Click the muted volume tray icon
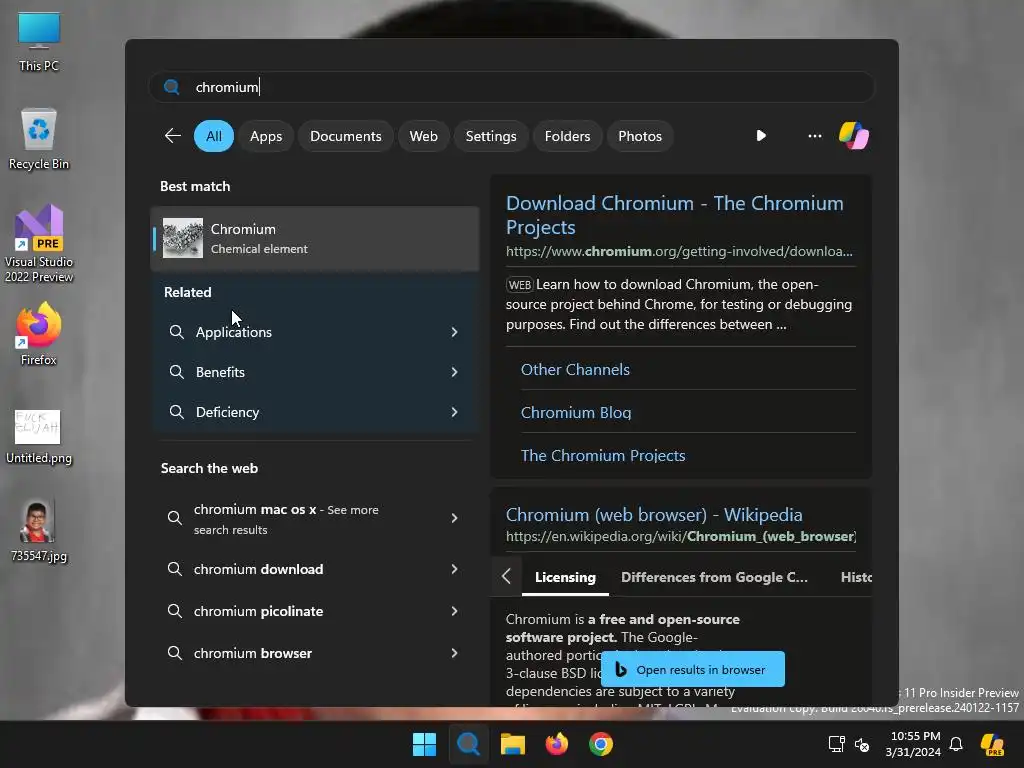Image resolution: width=1024 pixels, height=768 pixels. pos(863,744)
